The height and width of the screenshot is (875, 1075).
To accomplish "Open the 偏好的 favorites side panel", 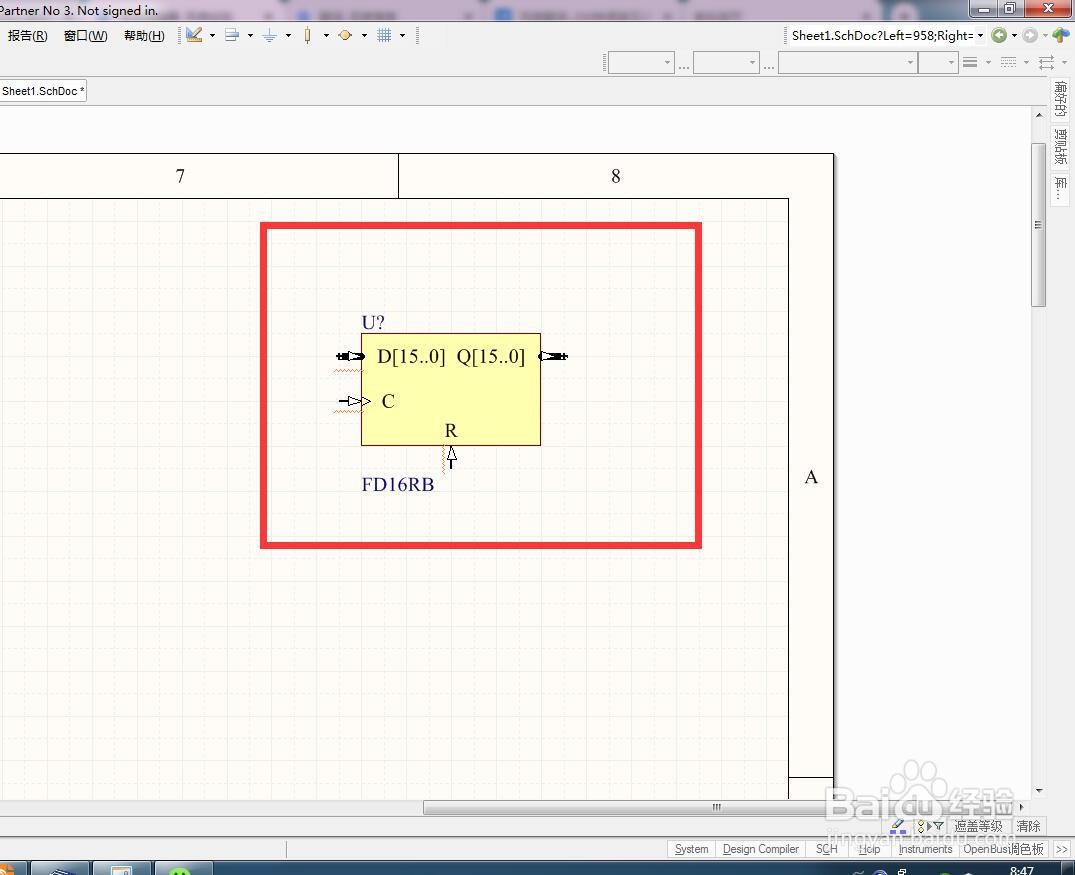I will [x=1061, y=99].
